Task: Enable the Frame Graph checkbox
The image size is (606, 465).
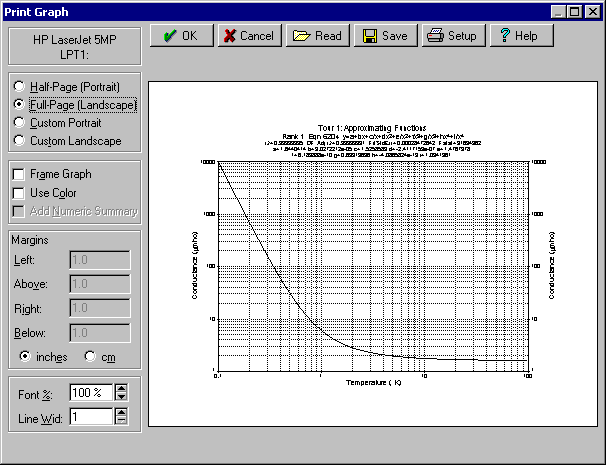Action: 18,174
